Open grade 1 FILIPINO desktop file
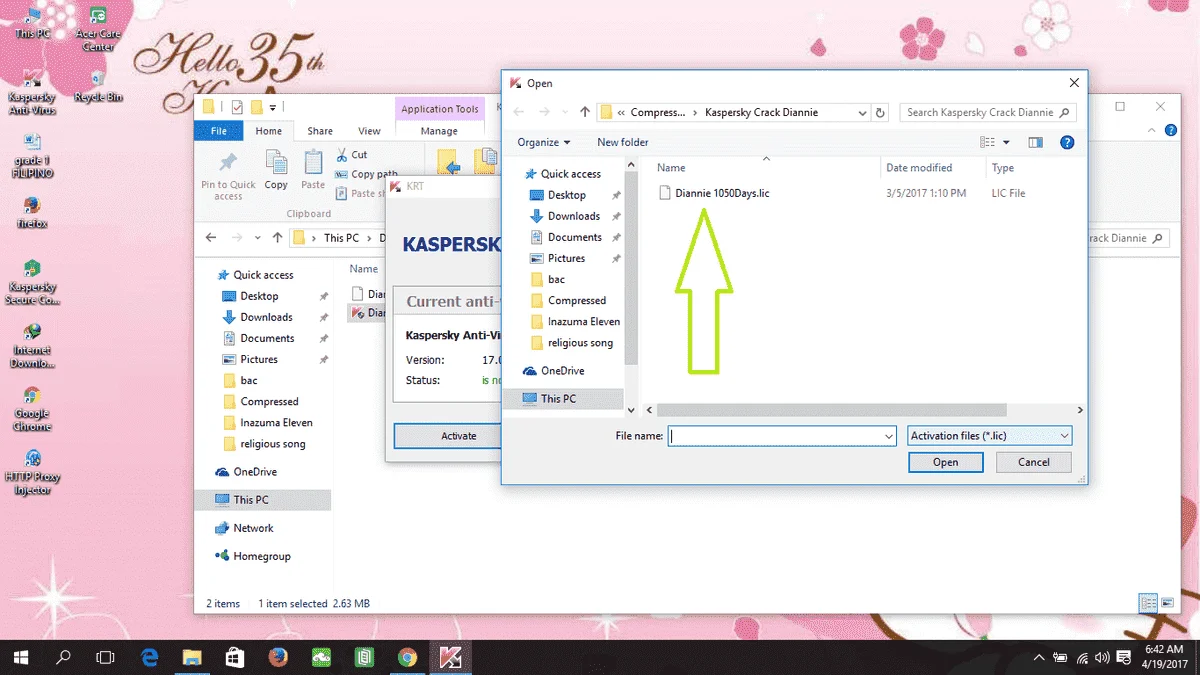 tap(32, 155)
